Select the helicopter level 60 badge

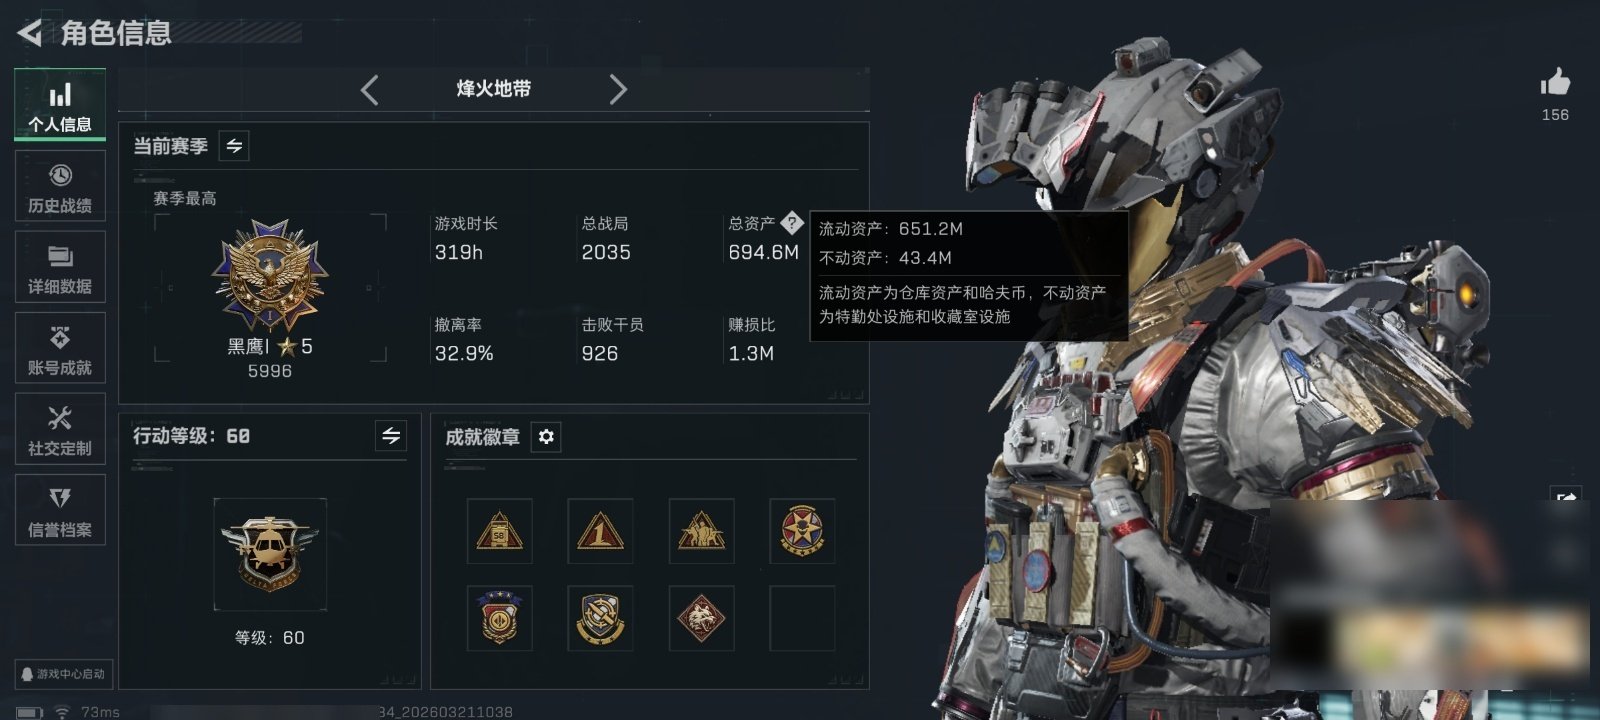270,554
